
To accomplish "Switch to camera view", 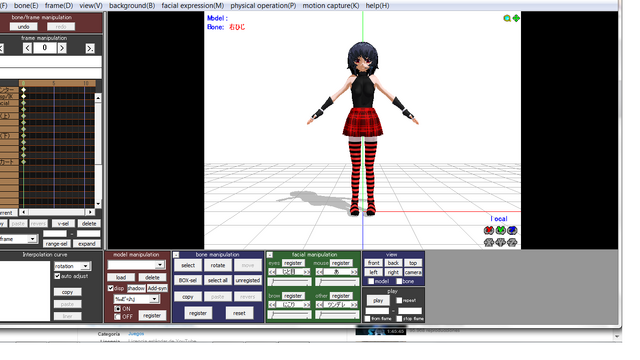I will pos(413,272).
